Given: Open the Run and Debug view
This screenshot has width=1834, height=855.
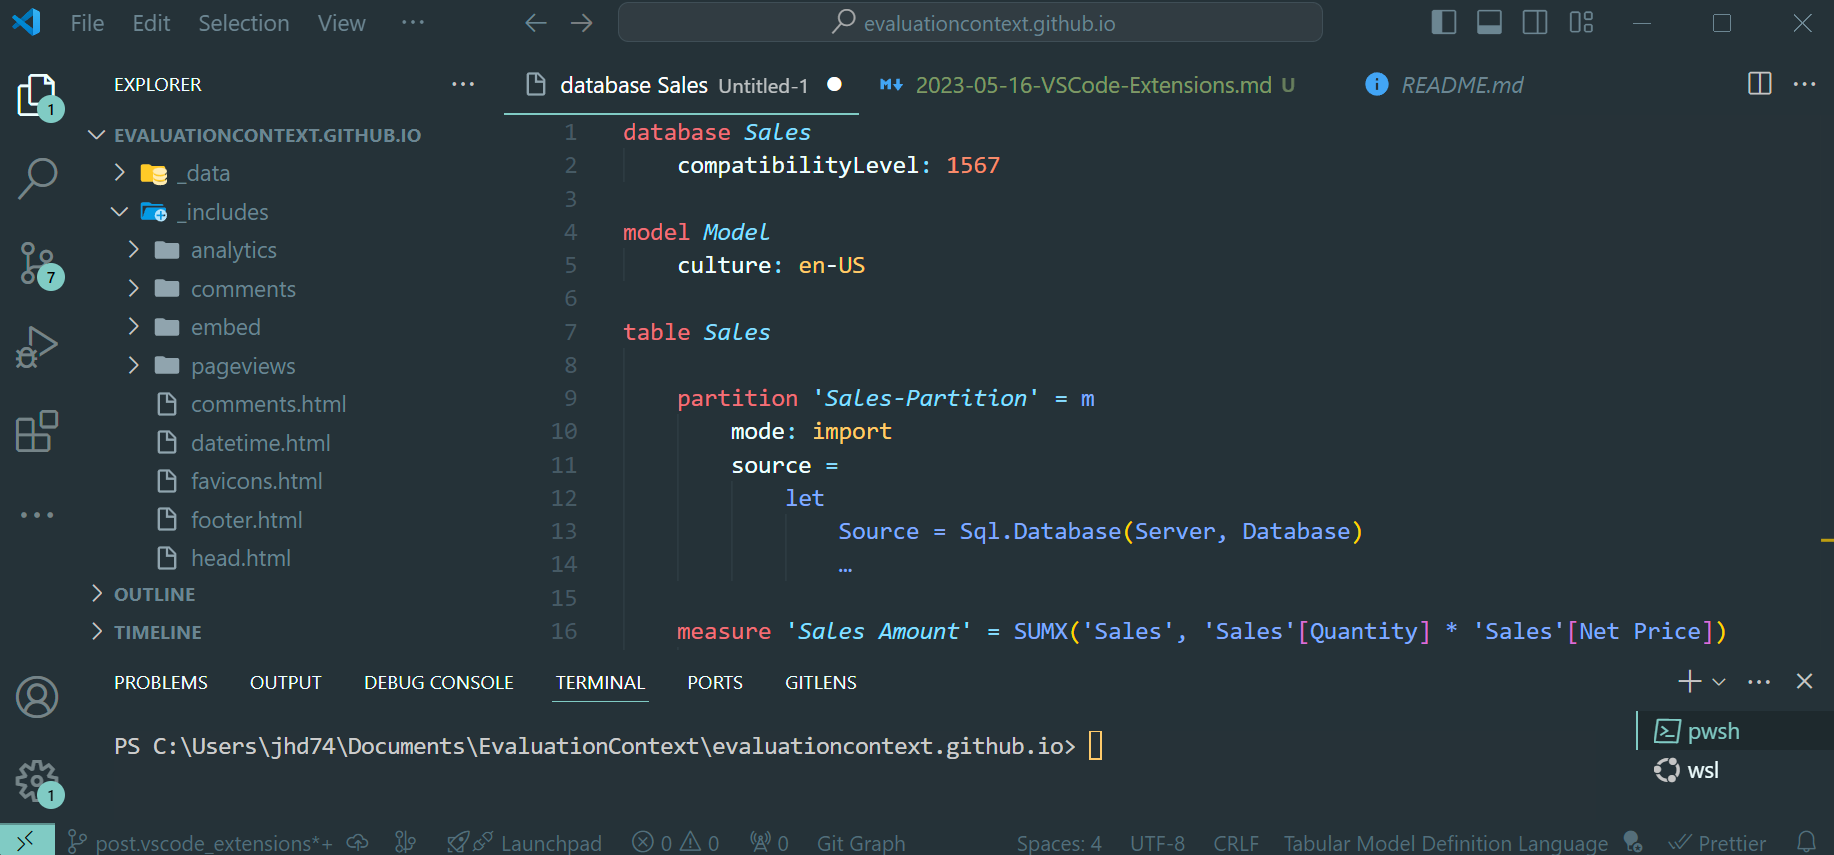Looking at the screenshot, I should 38,348.
